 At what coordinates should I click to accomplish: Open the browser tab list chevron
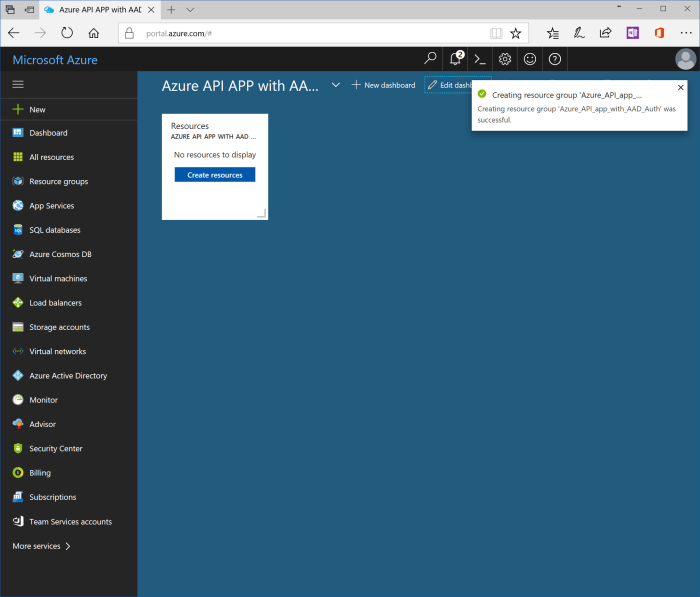click(x=190, y=10)
